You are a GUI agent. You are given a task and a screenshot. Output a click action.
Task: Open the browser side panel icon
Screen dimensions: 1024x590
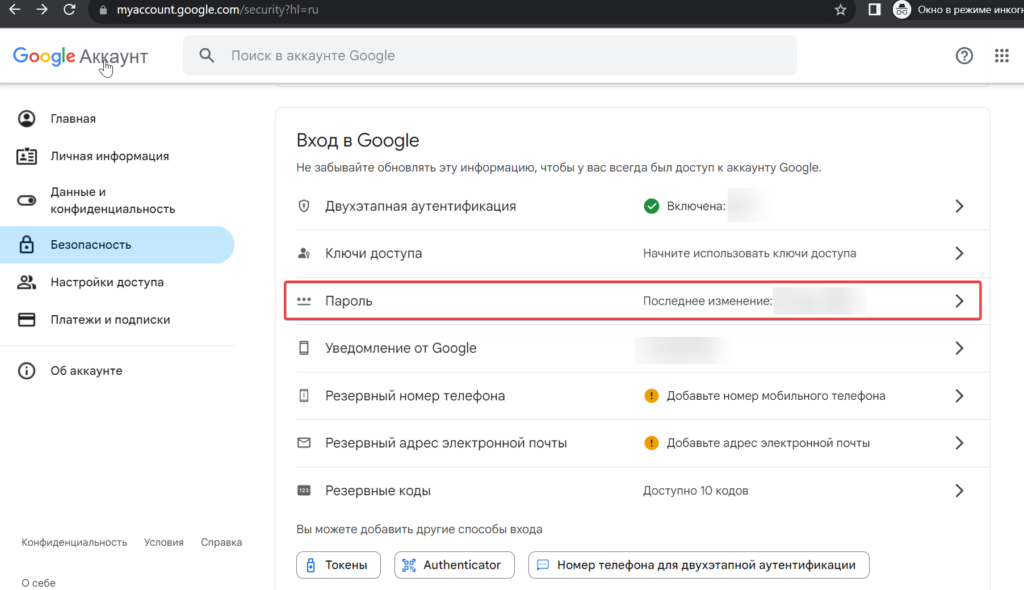tap(874, 10)
